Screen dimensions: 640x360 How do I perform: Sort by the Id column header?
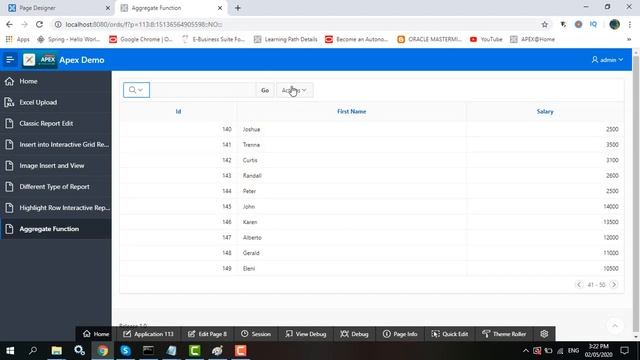[x=178, y=111]
